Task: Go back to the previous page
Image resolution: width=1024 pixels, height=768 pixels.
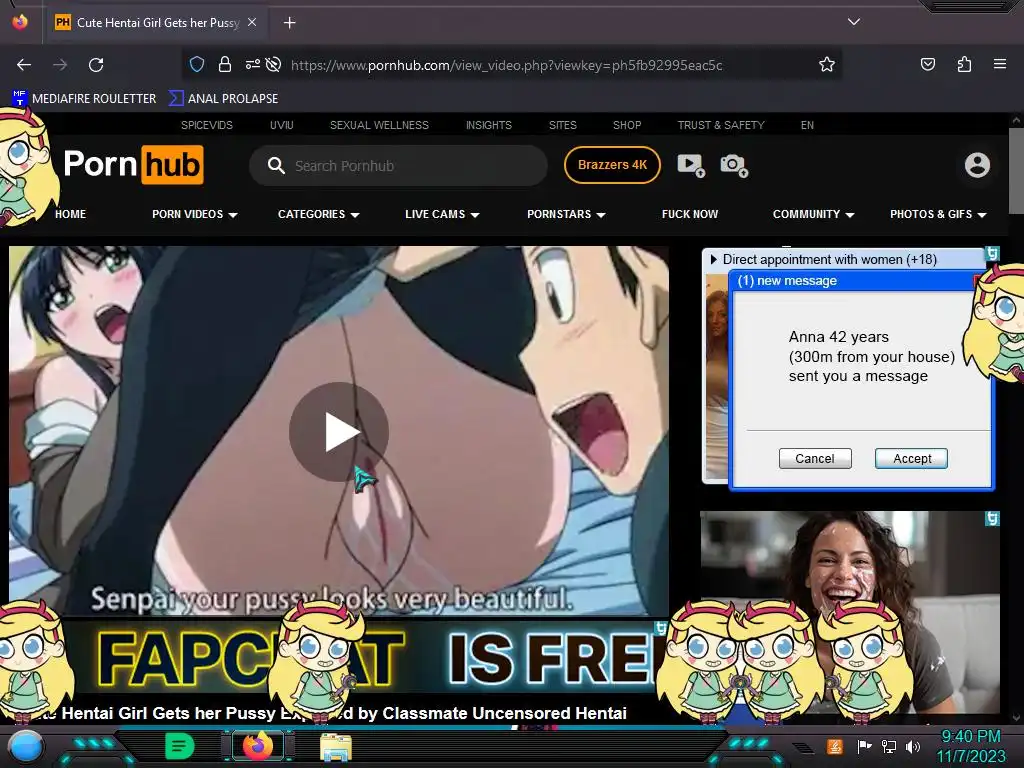Action: [24, 65]
